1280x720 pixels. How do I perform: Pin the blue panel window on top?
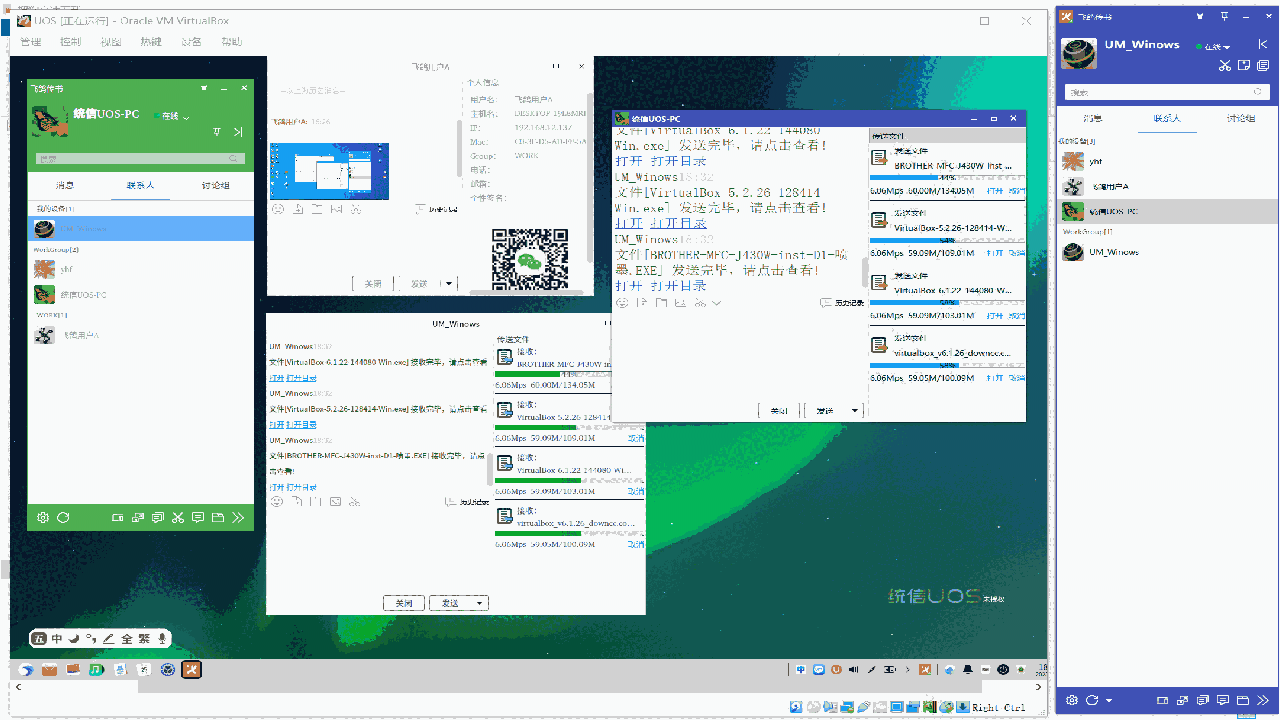[x=1224, y=16]
